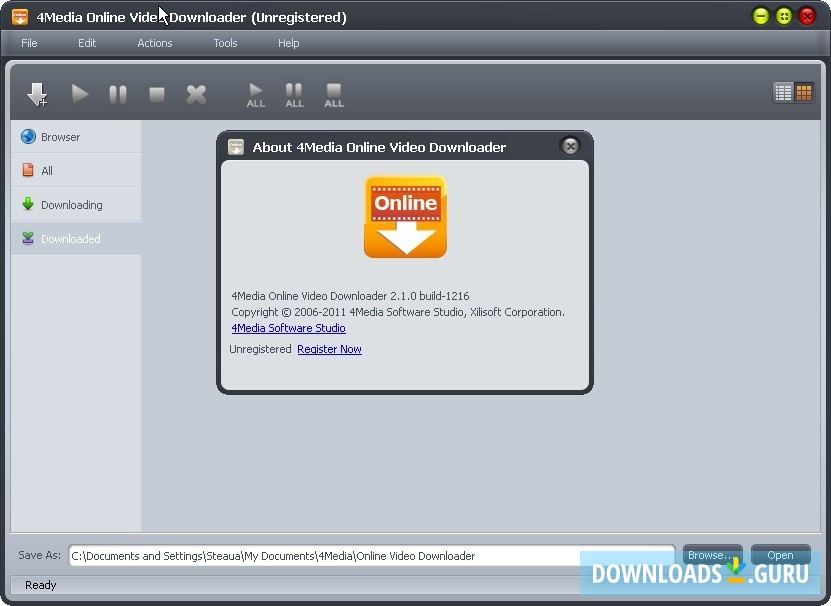Click Register Now to register the app
The width and height of the screenshot is (831, 606).
tap(329, 349)
